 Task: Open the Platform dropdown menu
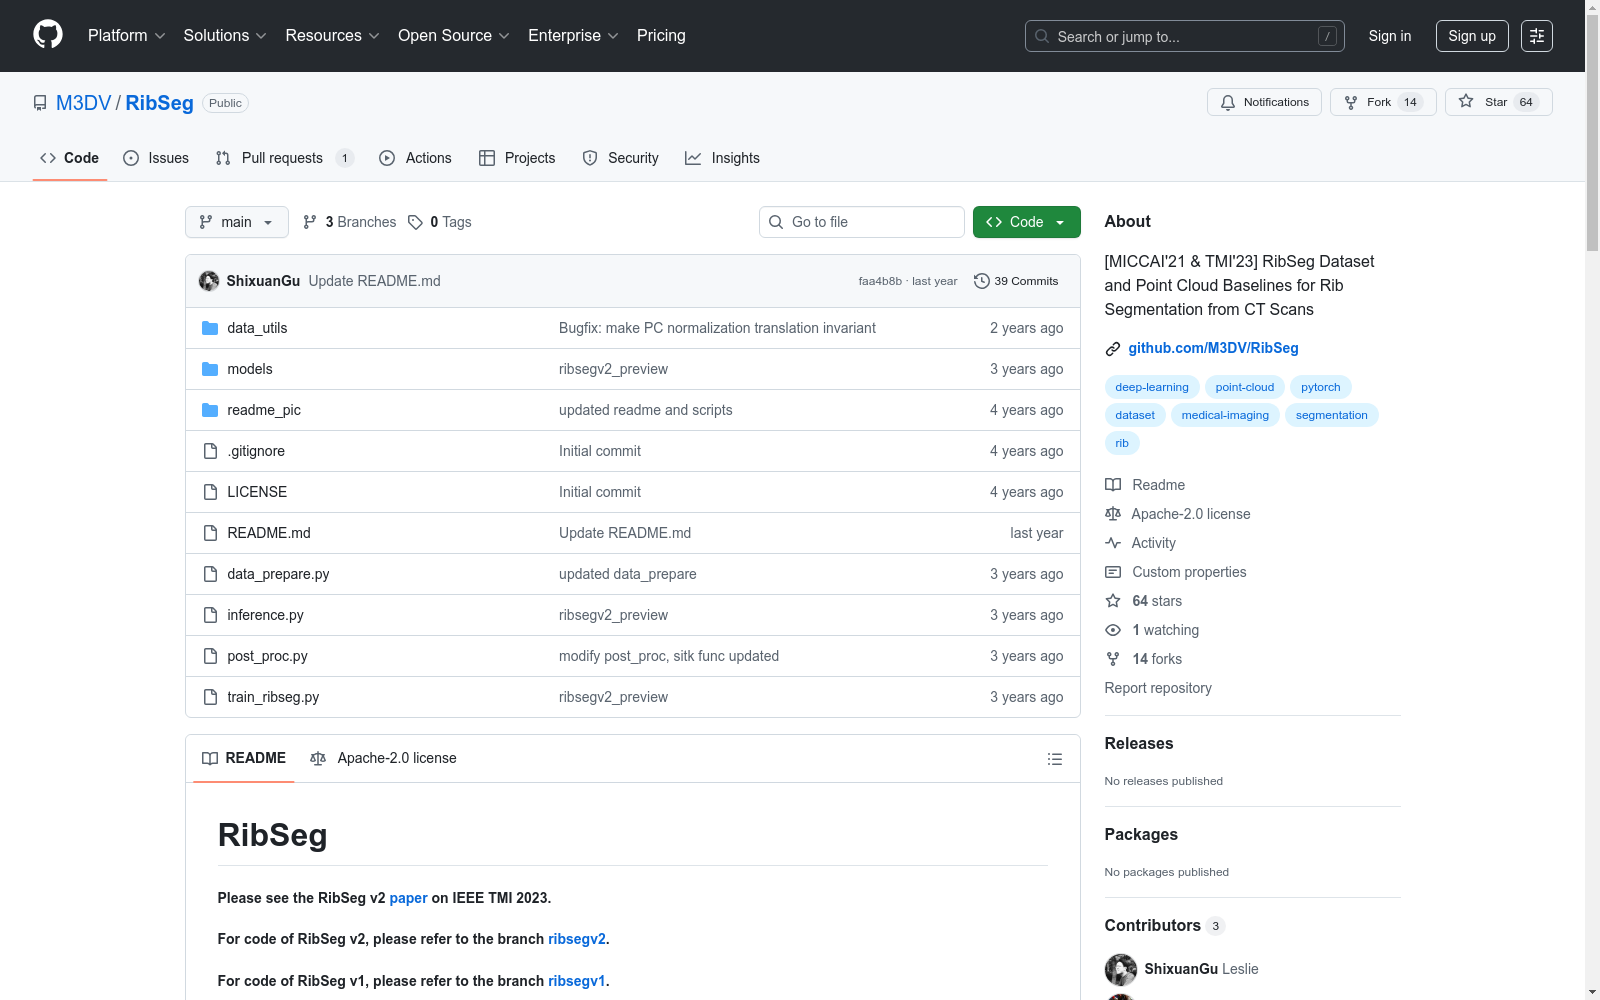click(127, 36)
